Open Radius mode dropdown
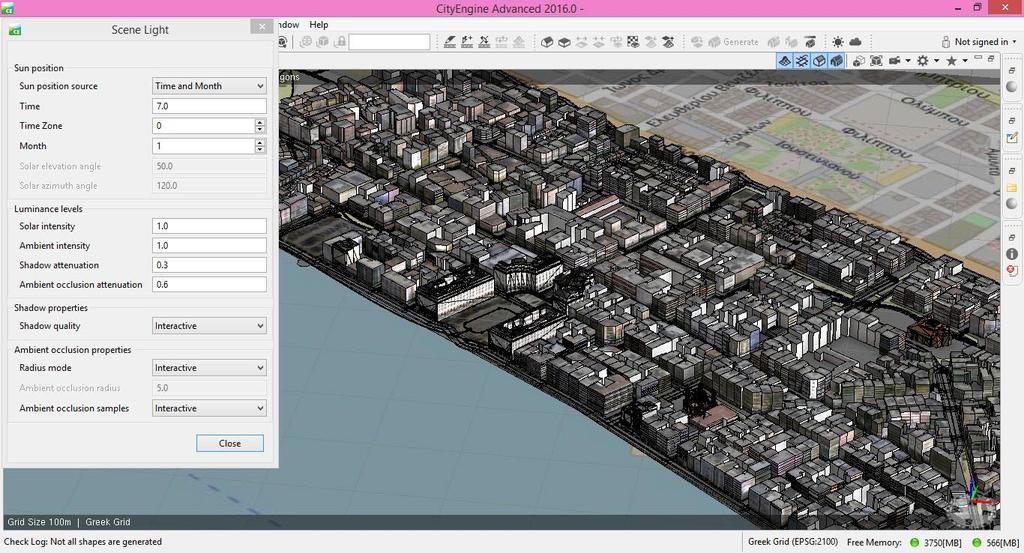 (209, 368)
